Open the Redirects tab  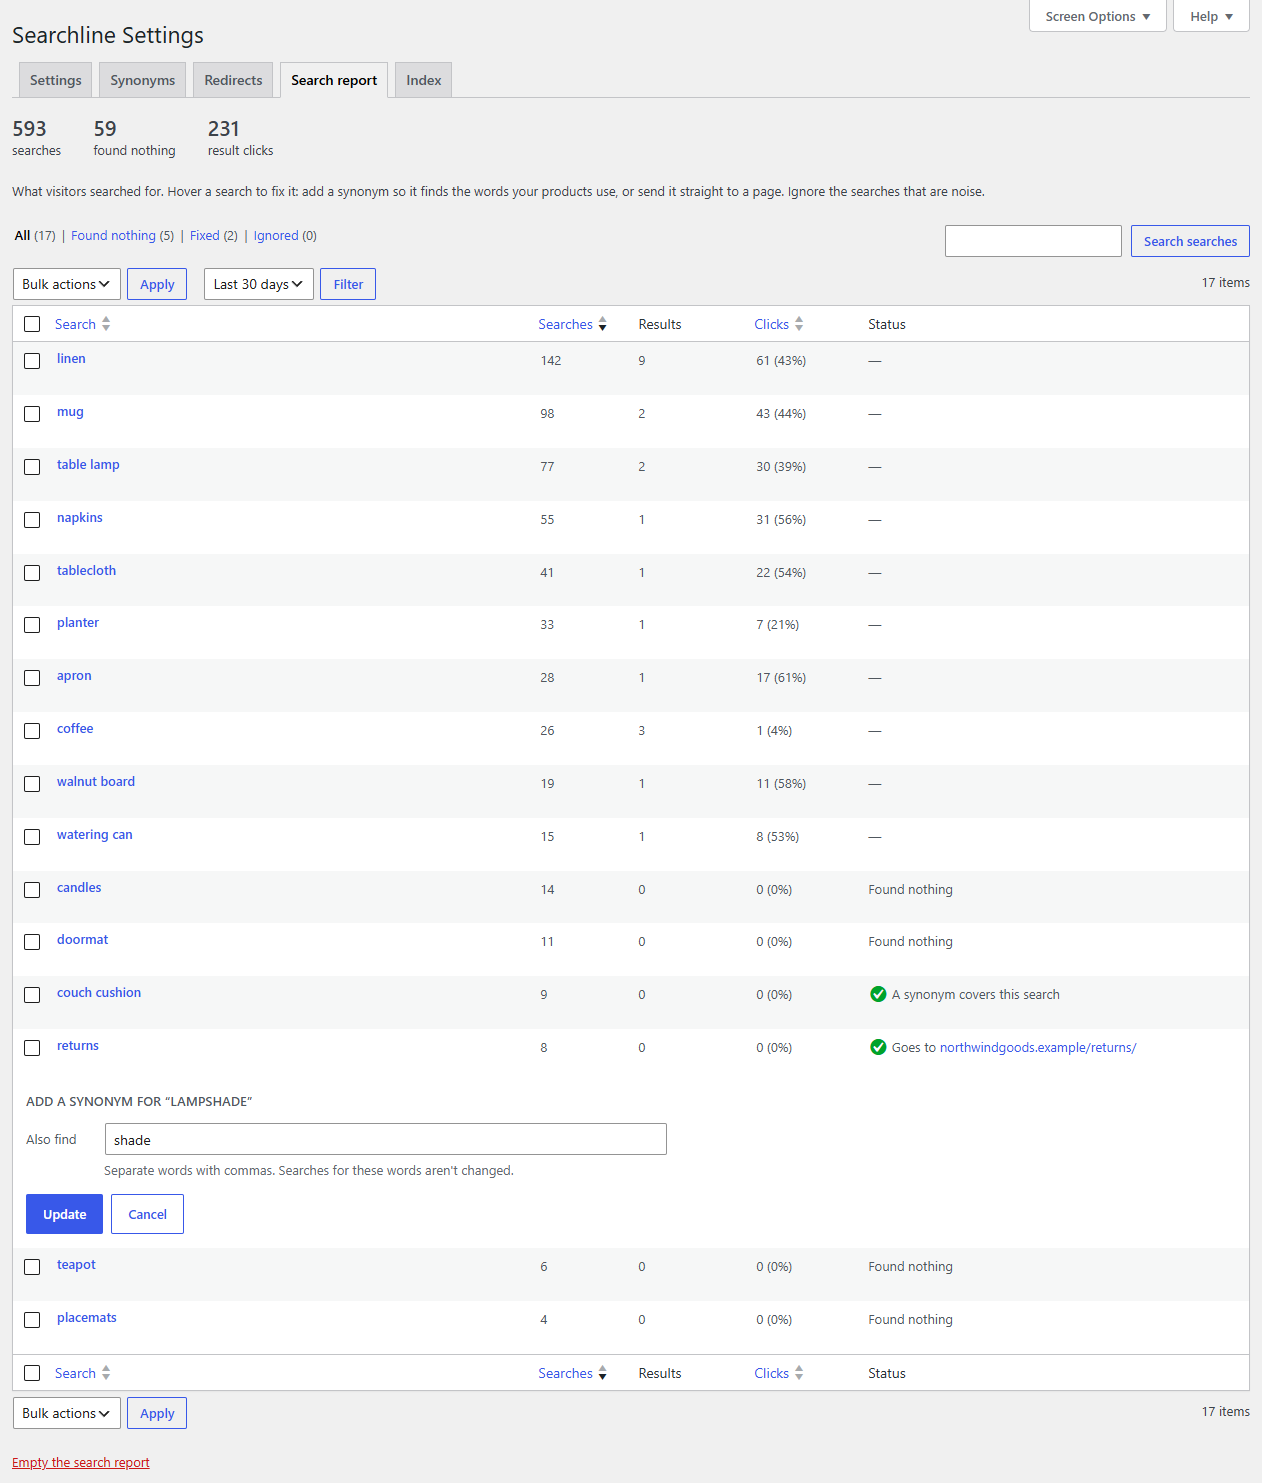coord(233,80)
